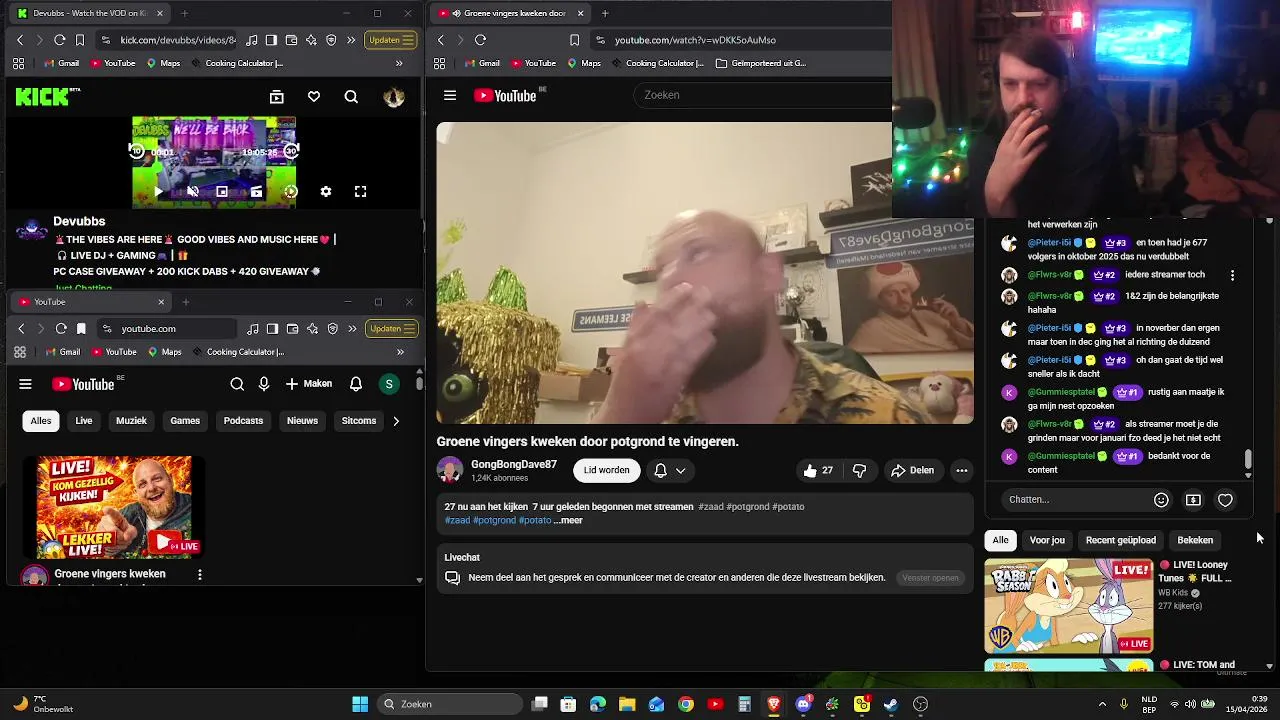Viewport: 1280px width, 720px height.
Task: Open options menu for Groene vingers kweken video
Action: 200,575
